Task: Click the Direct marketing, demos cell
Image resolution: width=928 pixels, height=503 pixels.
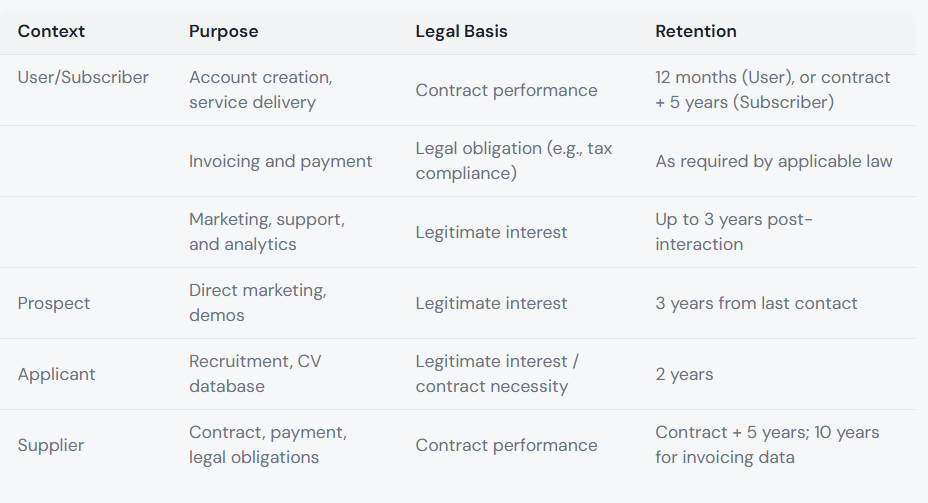Action: pos(257,303)
